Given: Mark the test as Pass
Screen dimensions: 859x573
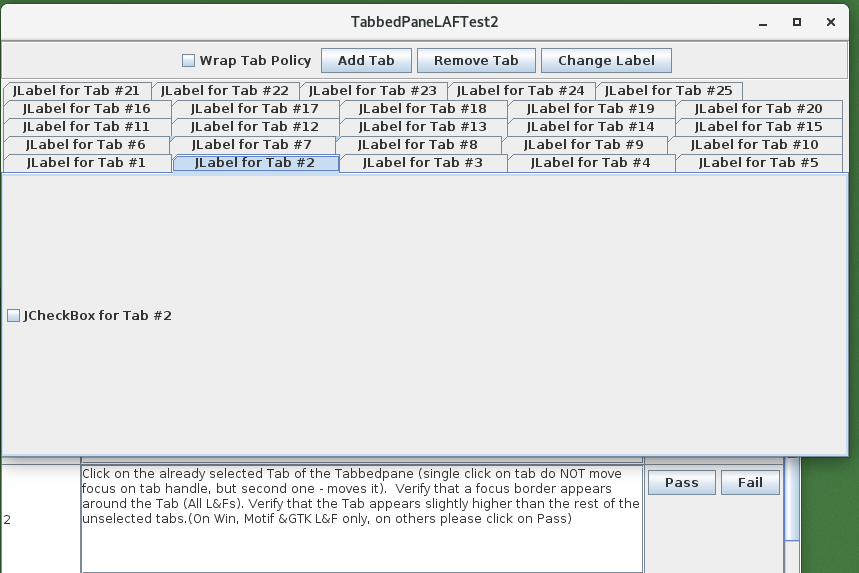Looking at the screenshot, I should pos(681,483).
